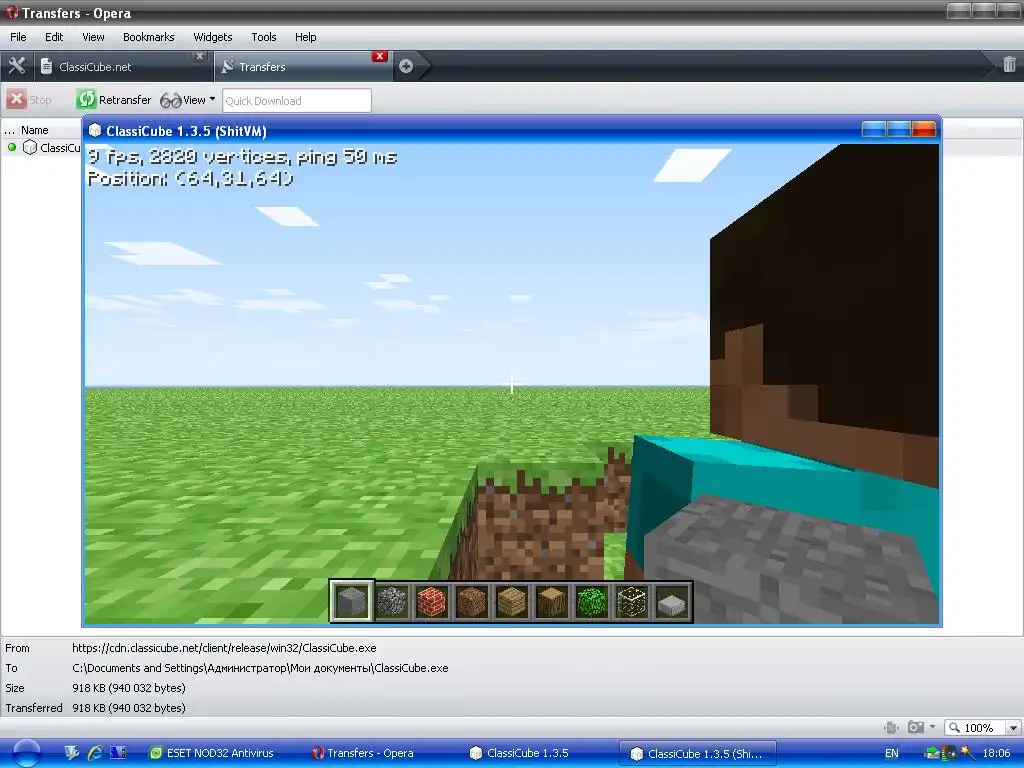Click the Transferred value 918 KB
This screenshot has height=768, width=1024.
coord(129,708)
